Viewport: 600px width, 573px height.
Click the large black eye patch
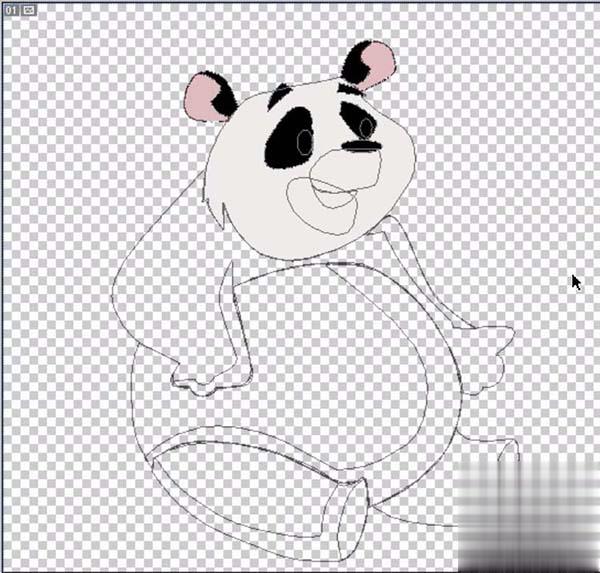[289, 138]
